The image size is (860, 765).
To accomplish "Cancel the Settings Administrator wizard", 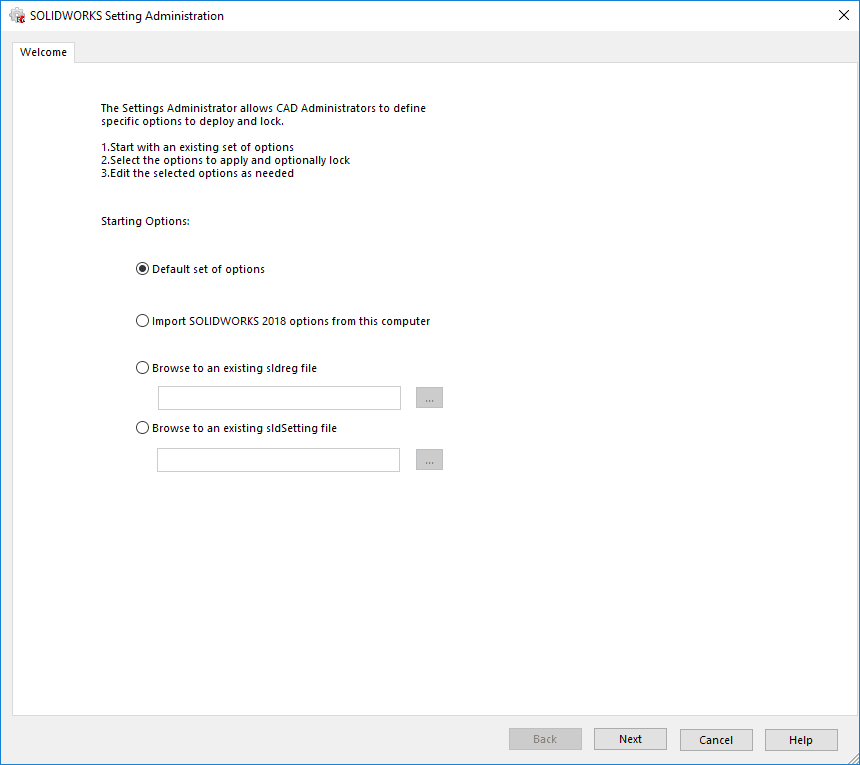I will (716, 740).
